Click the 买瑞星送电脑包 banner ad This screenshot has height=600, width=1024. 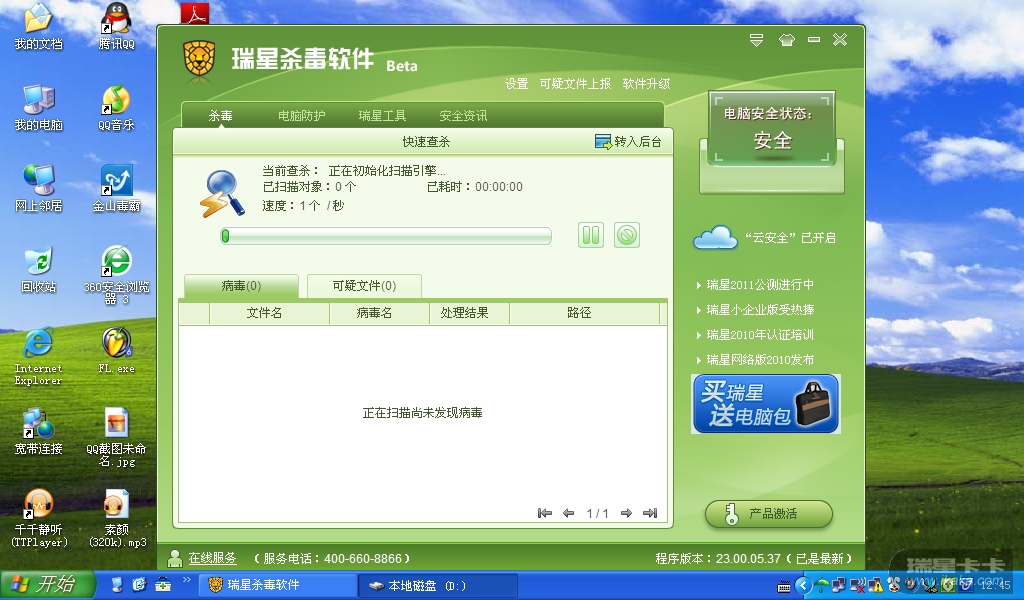click(x=765, y=403)
